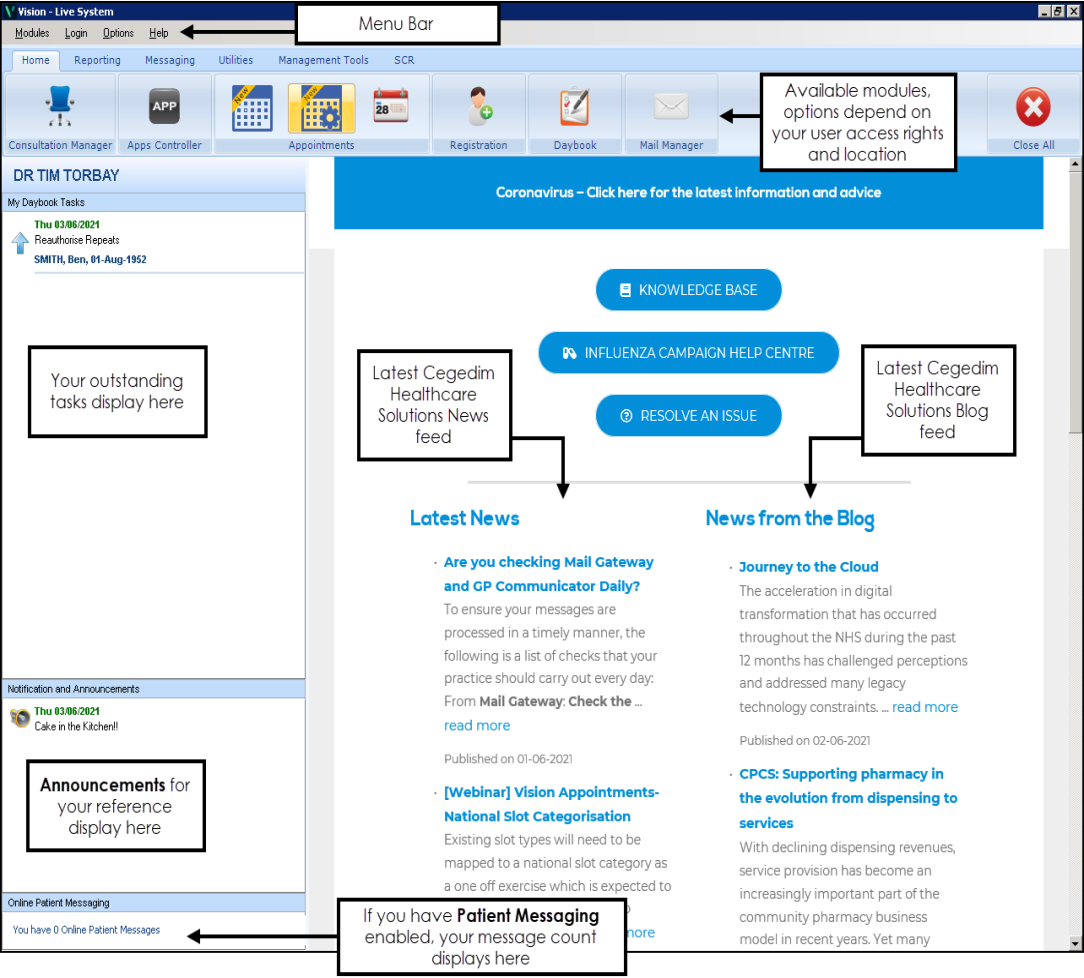Click the page scrollbar down arrow
The image size is (1084, 978).
(1075, 943)
